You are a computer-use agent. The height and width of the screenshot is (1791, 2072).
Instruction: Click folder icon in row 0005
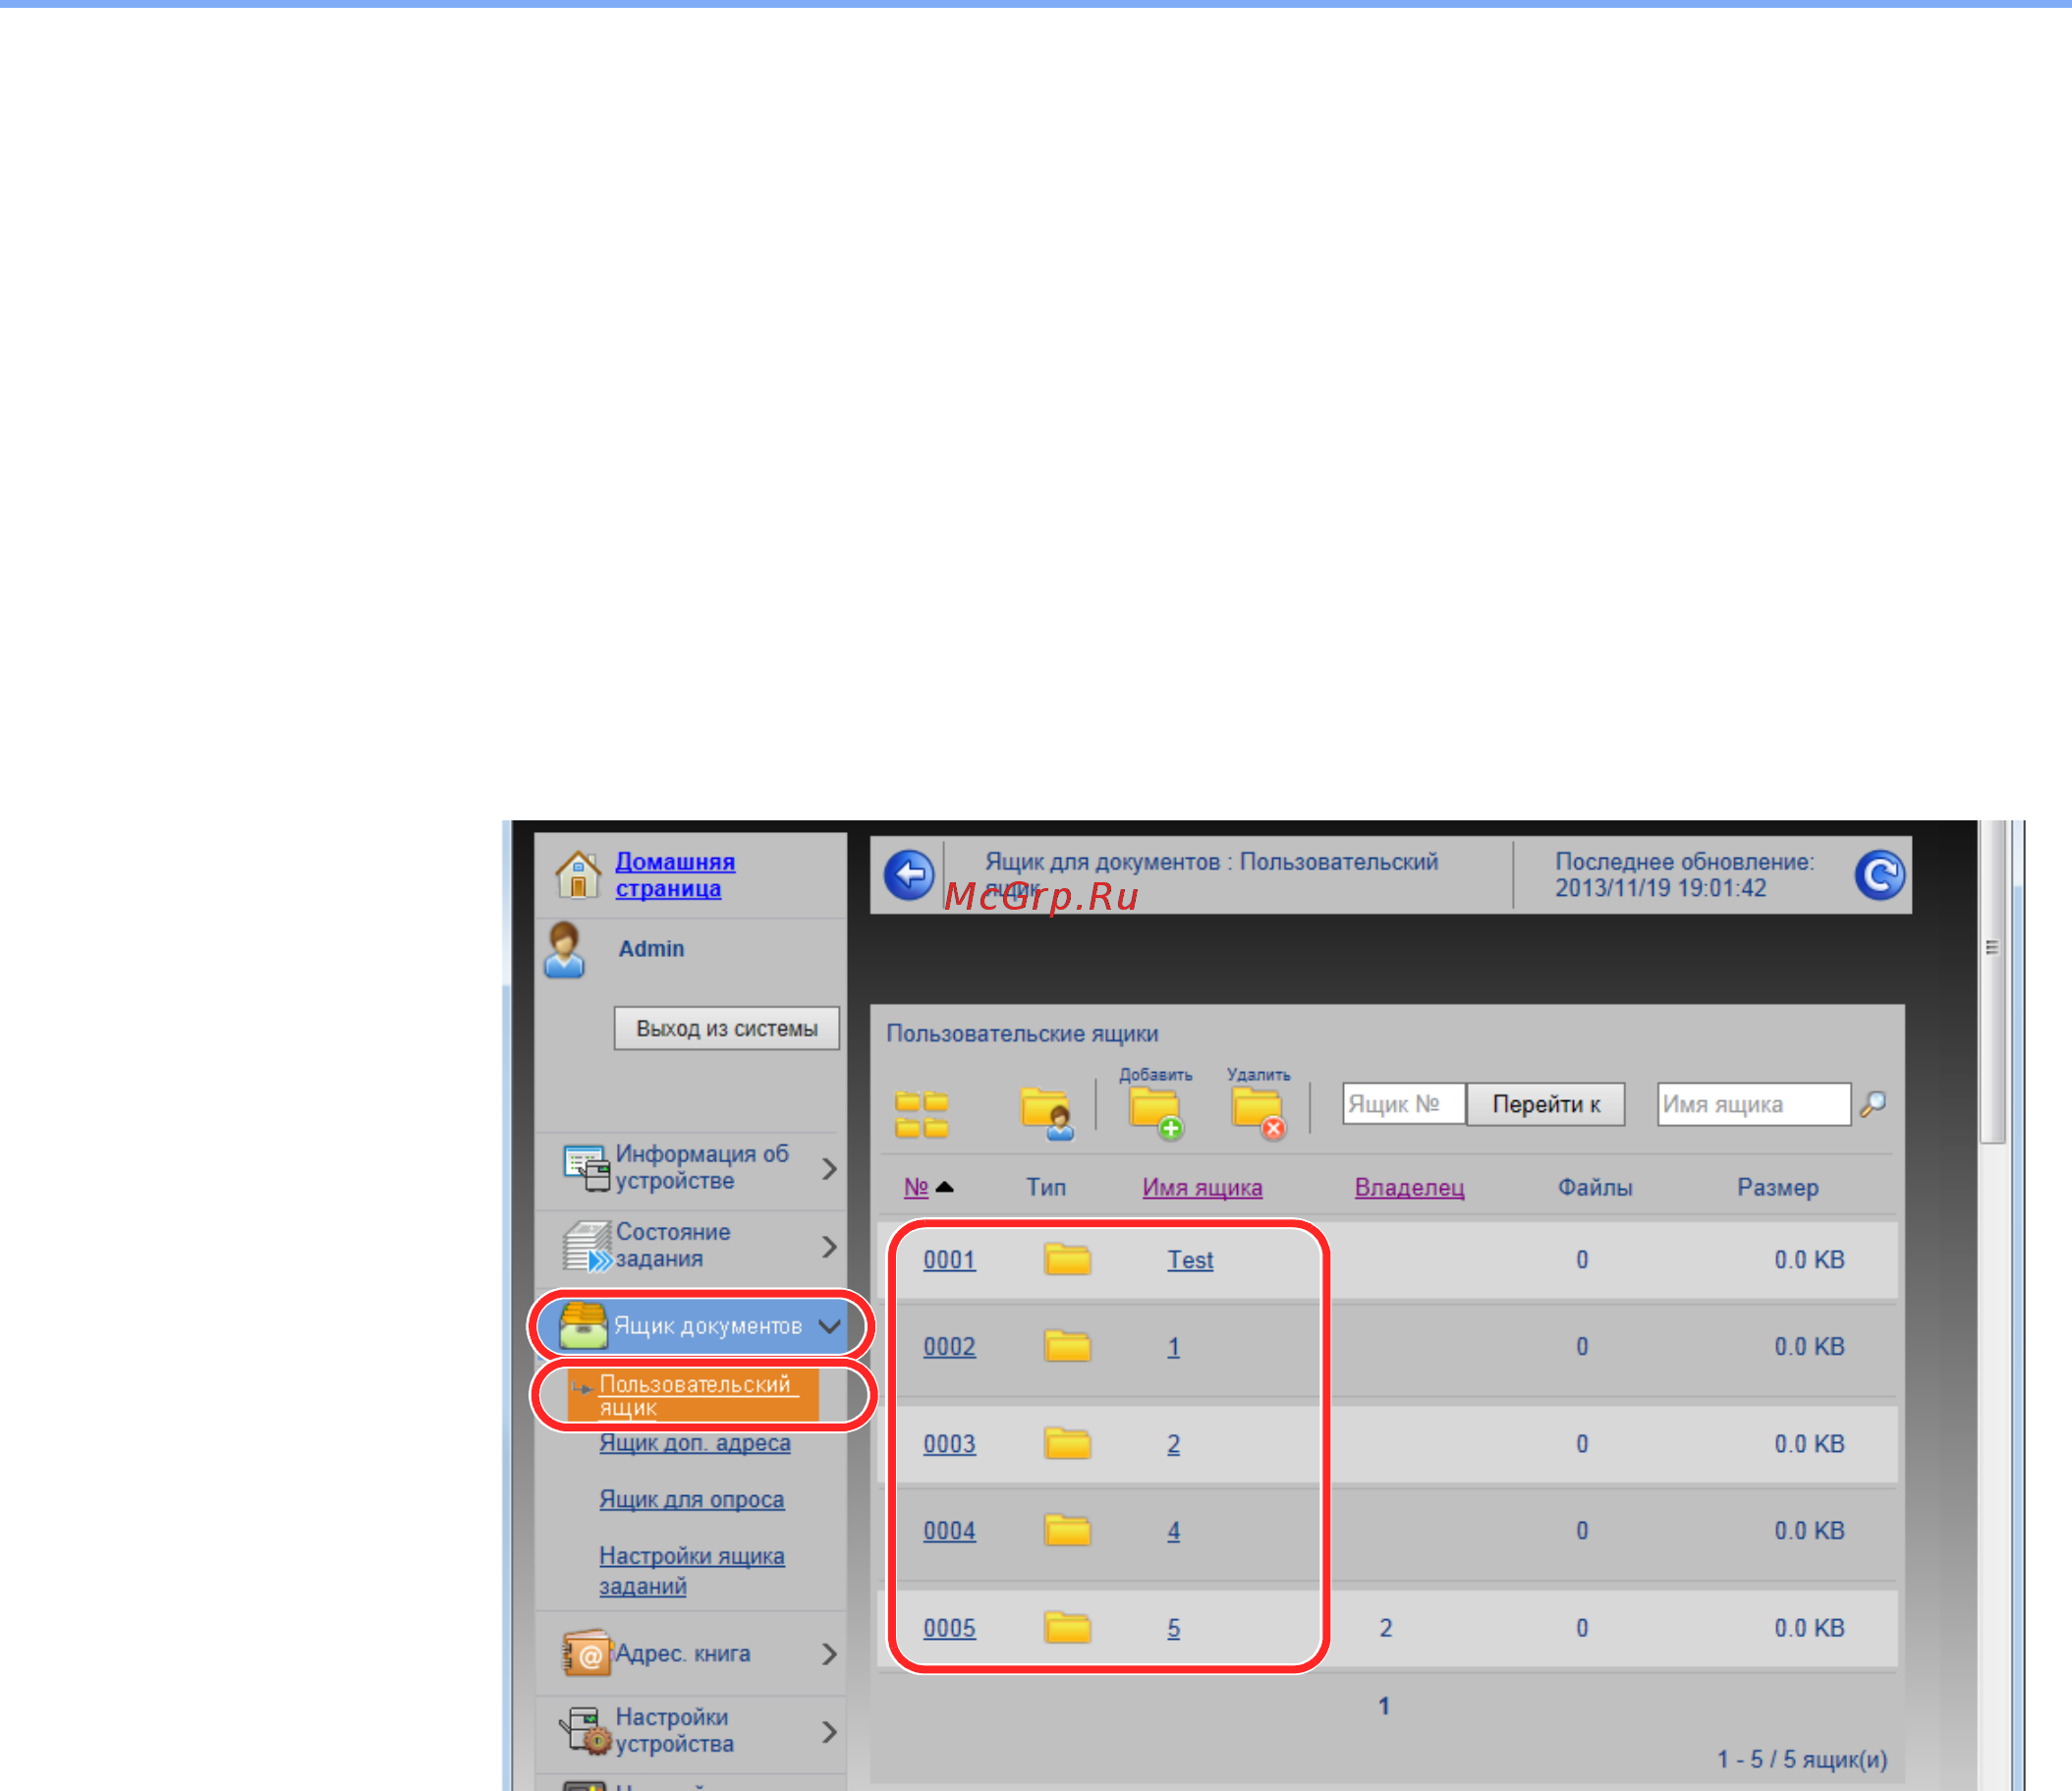pyautogui.click(x=1067, y=1627)
